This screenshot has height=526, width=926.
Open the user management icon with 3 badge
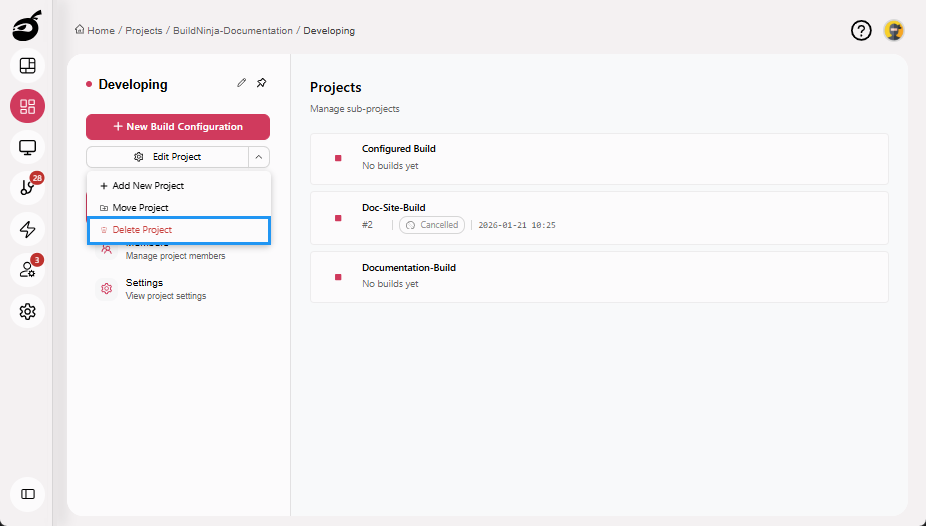27,270
